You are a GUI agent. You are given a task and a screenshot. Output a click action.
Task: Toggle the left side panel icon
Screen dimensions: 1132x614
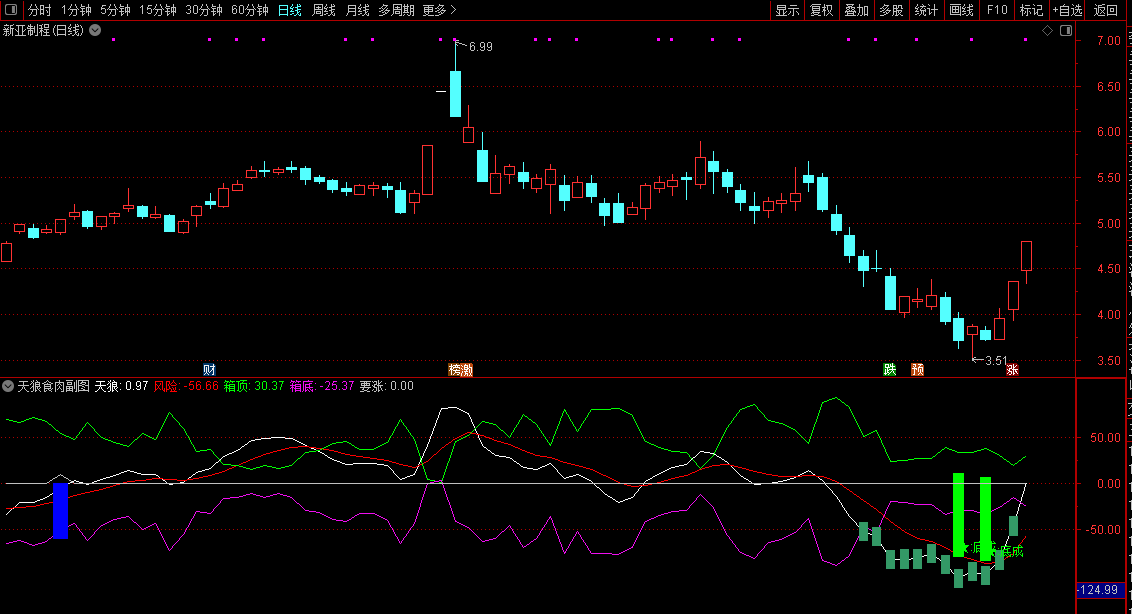[11, 9]
